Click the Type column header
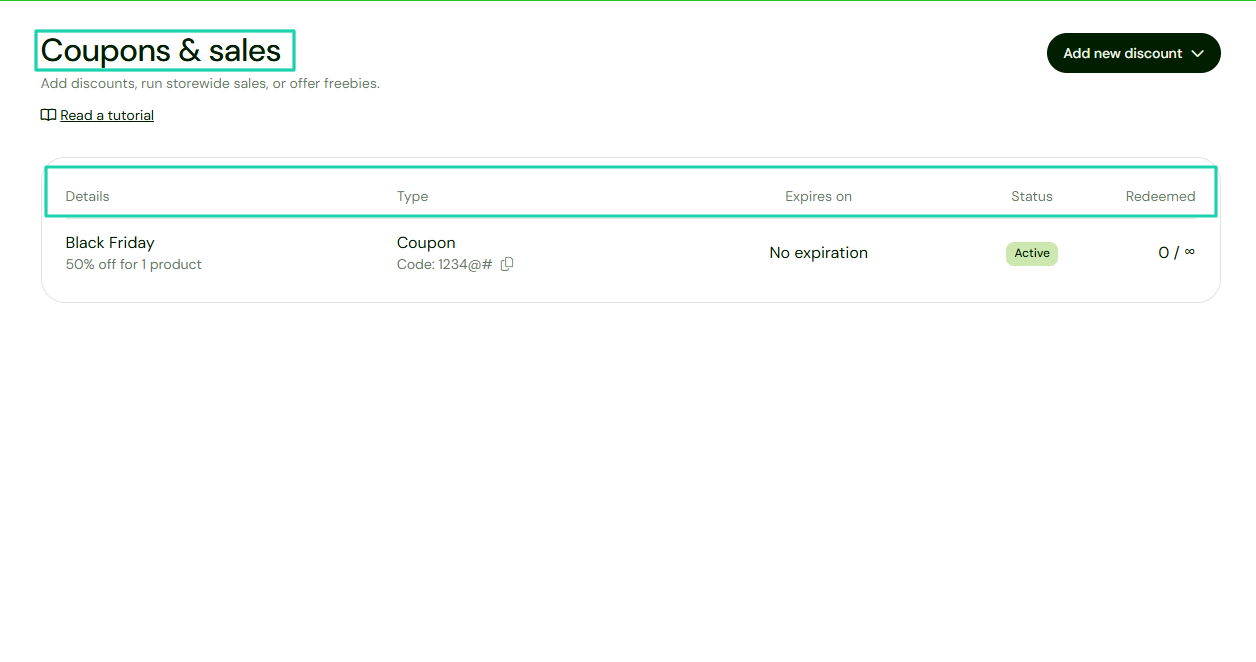Screen dimensions: 1256x662 (x=413, y=196)
